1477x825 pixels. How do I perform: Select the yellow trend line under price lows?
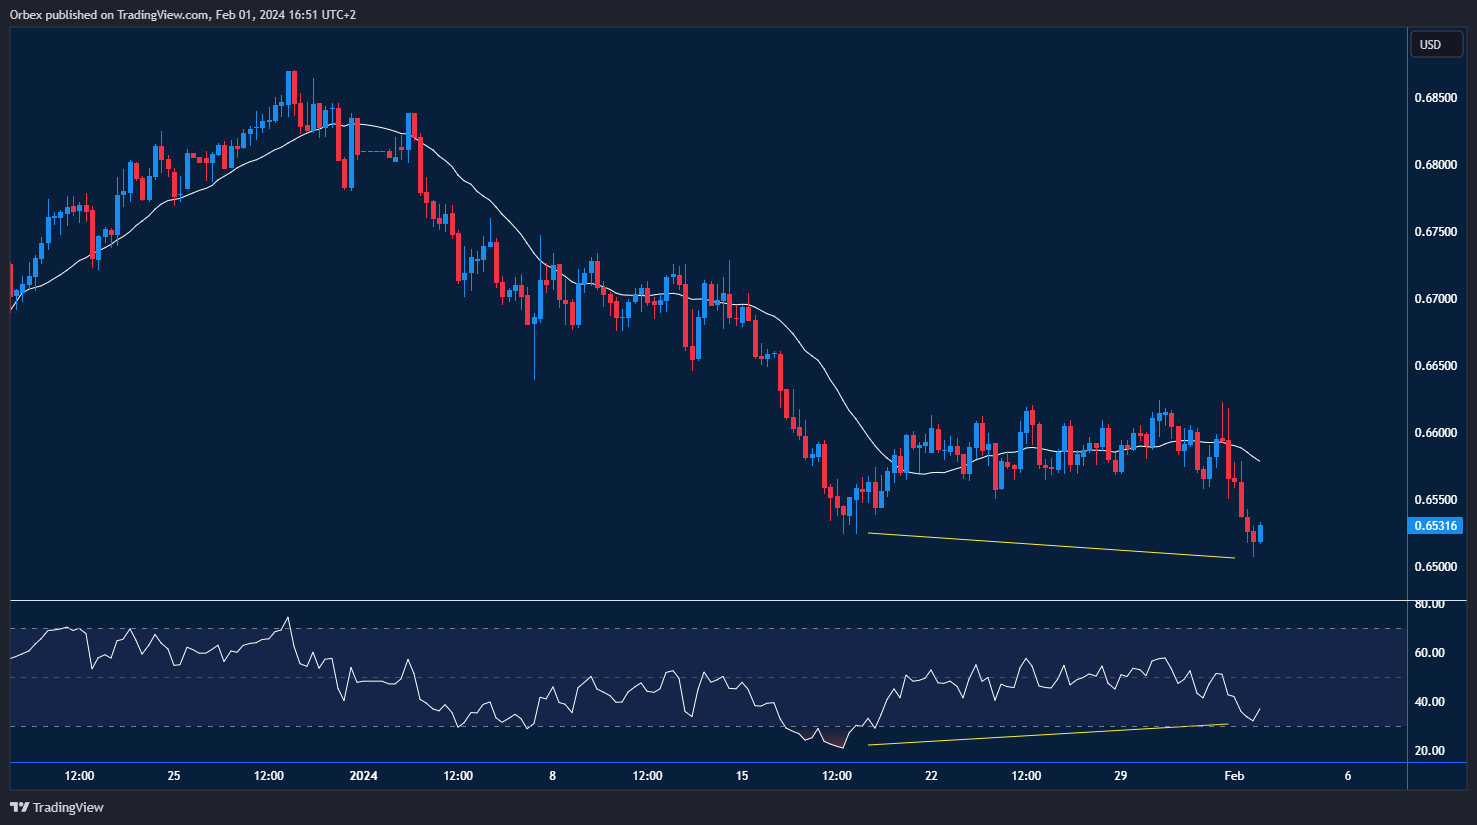pyautogui.click(x=1050, y=545)
